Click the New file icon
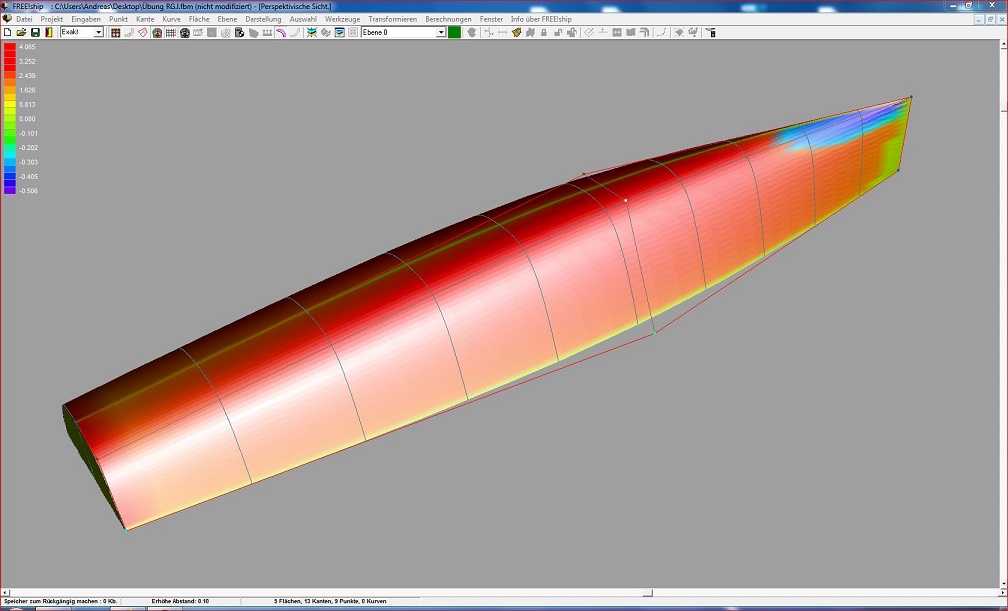The image size is (1008, 611). [7, 33]
